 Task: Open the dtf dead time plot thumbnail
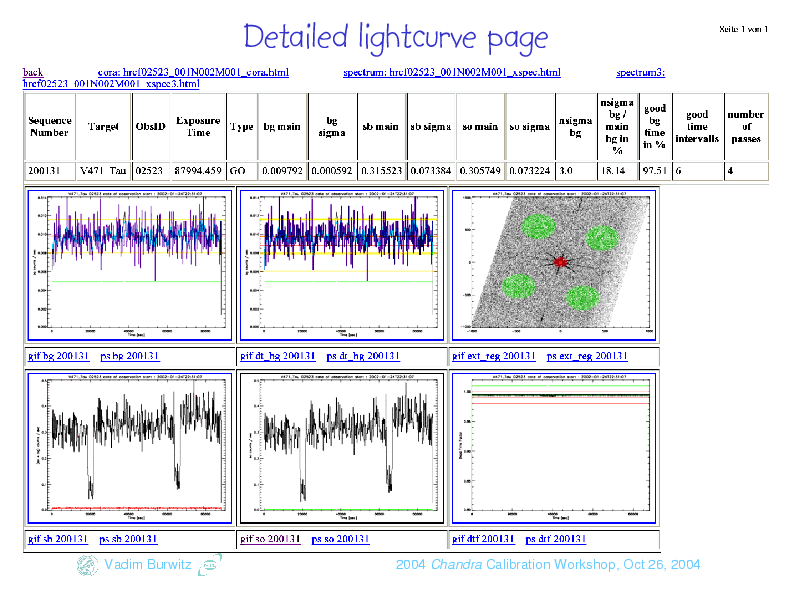pyautogui.click(x=554, y=449)
